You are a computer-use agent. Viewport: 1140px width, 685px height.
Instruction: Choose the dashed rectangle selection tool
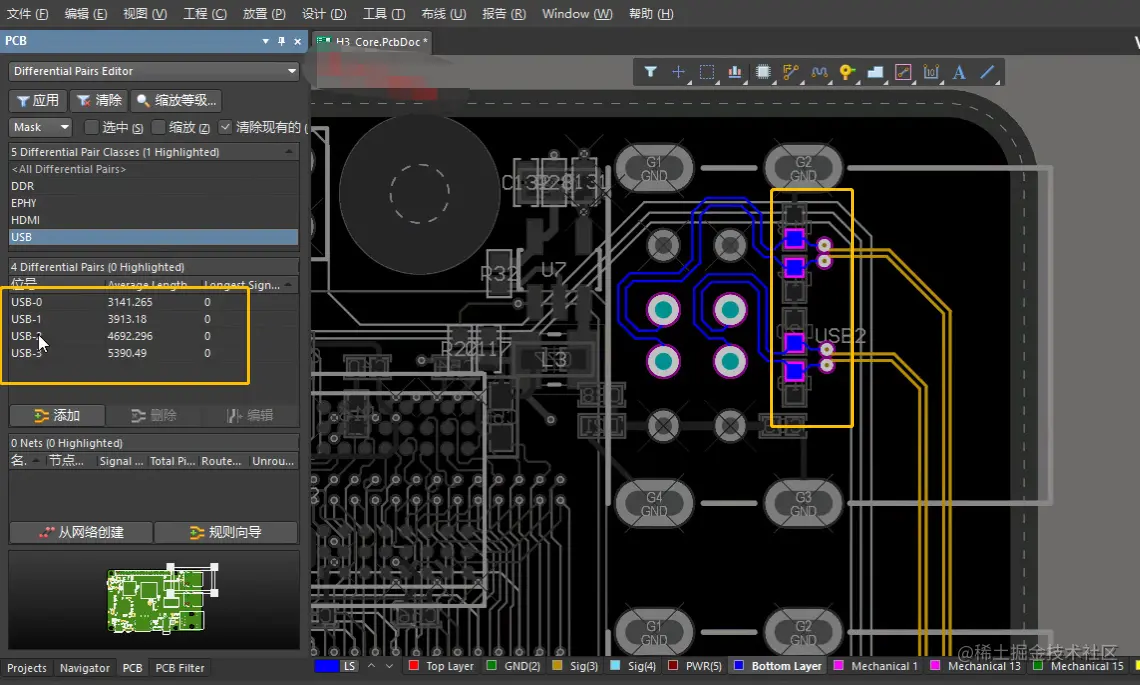click(706, 72)
